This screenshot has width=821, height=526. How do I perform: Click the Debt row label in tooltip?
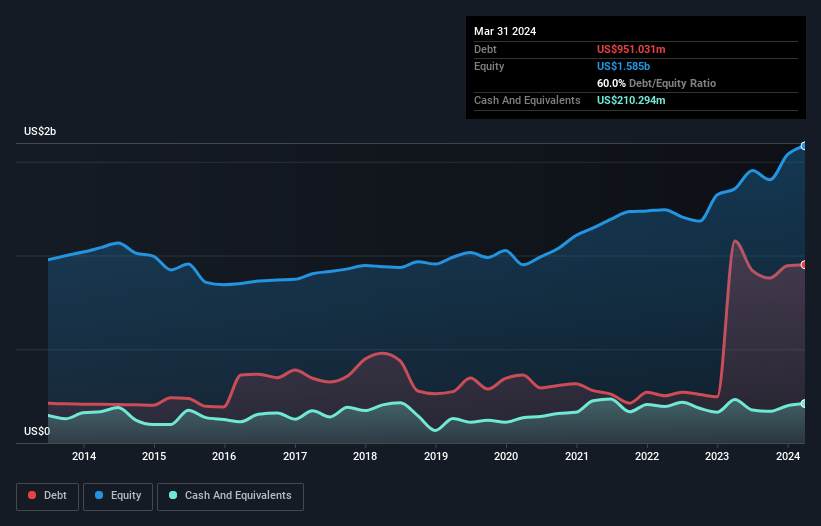click(485, 49)
